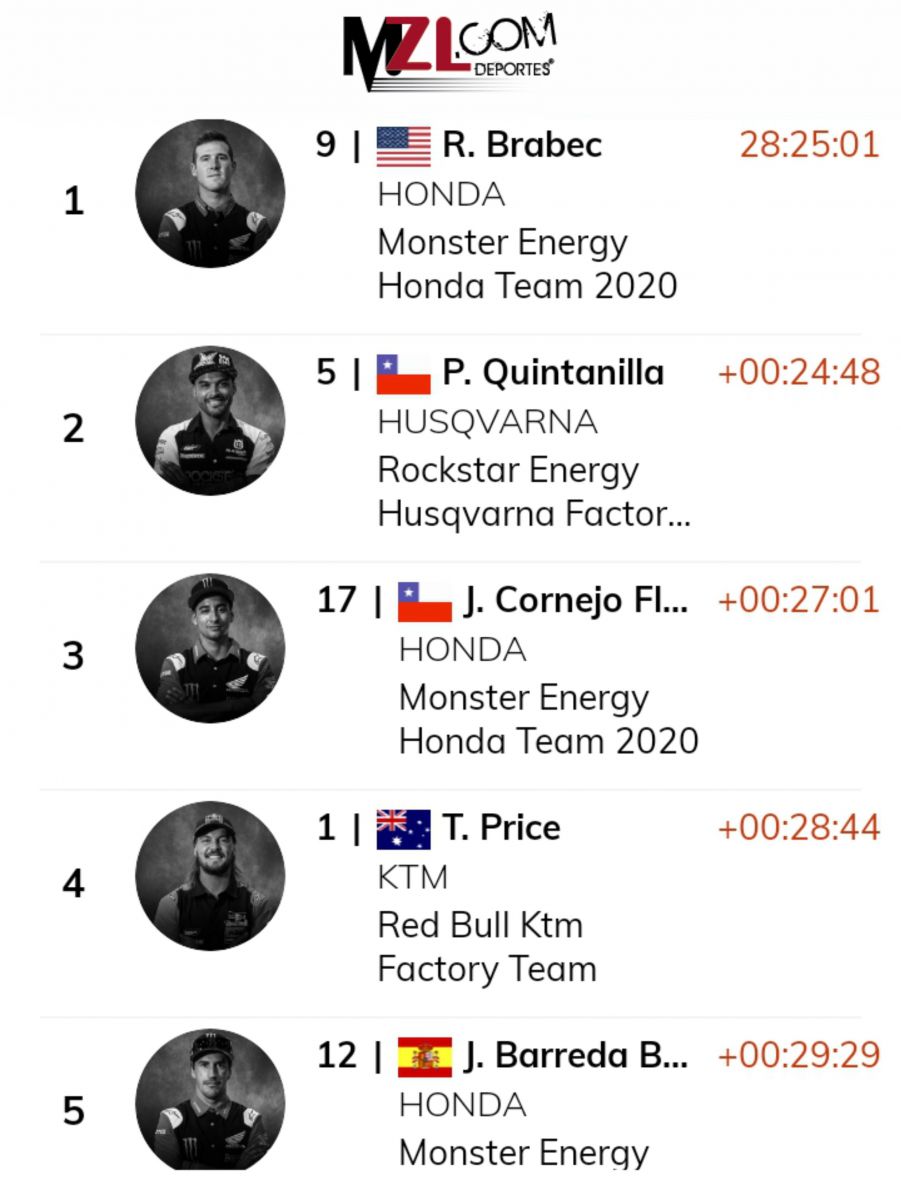
Task: Open P. Quintanilla's rider portrait
Action: tap(210, 421)
